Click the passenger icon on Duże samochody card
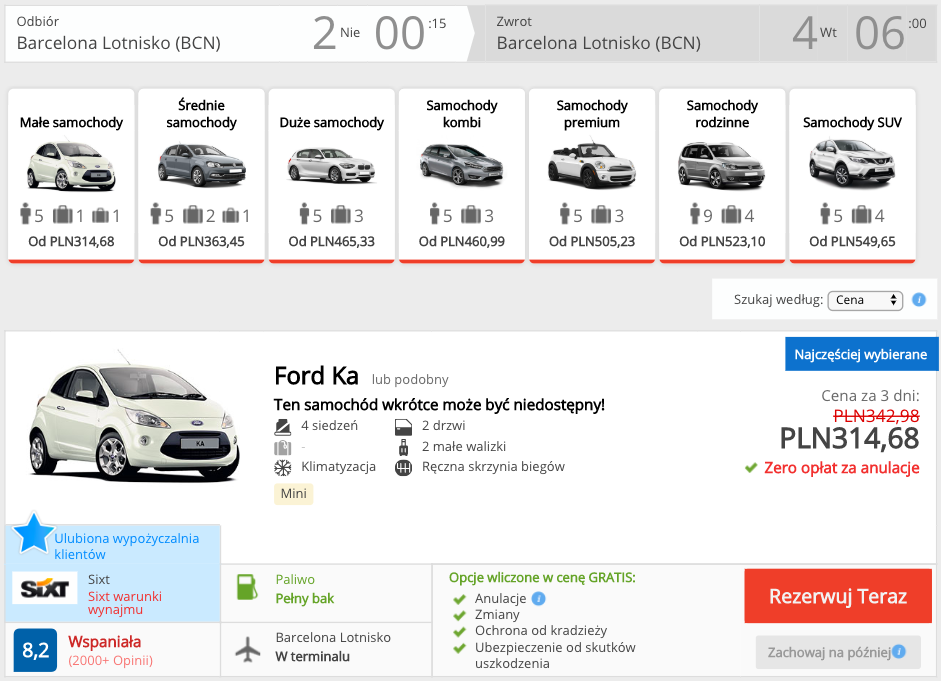Image resolution: width=941 pixels, height=681 pixels. pyautogui.click(x=304, y=213)
